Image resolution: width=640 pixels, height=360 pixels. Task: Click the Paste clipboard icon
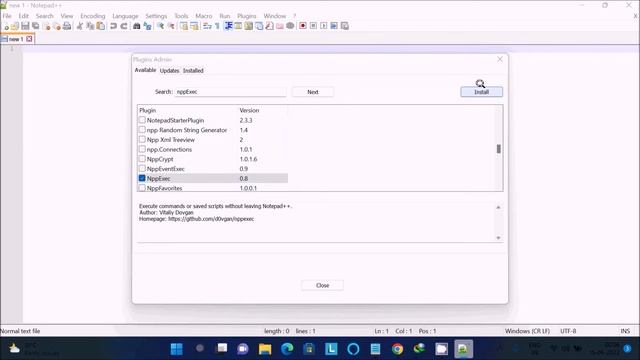tap(100, 26)
